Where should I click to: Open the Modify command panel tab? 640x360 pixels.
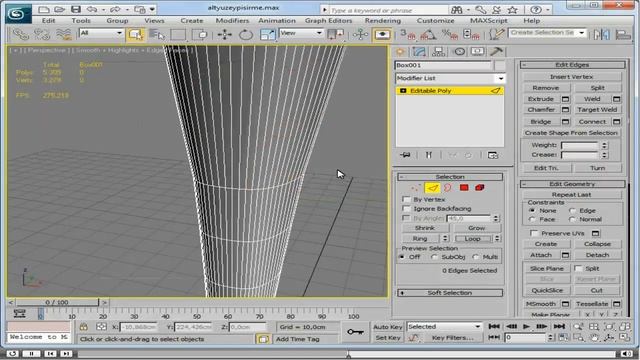click(x=419, y=52)
